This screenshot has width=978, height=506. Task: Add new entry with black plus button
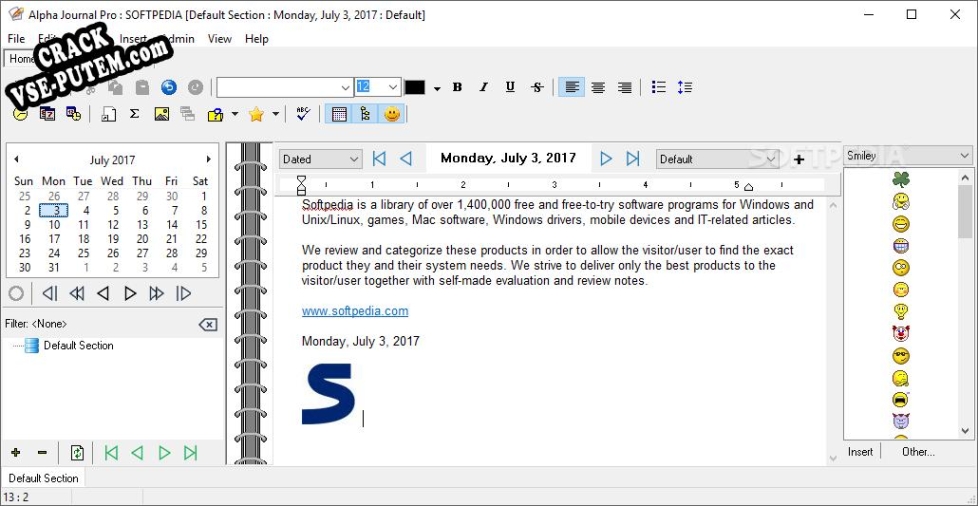[798, 159]
